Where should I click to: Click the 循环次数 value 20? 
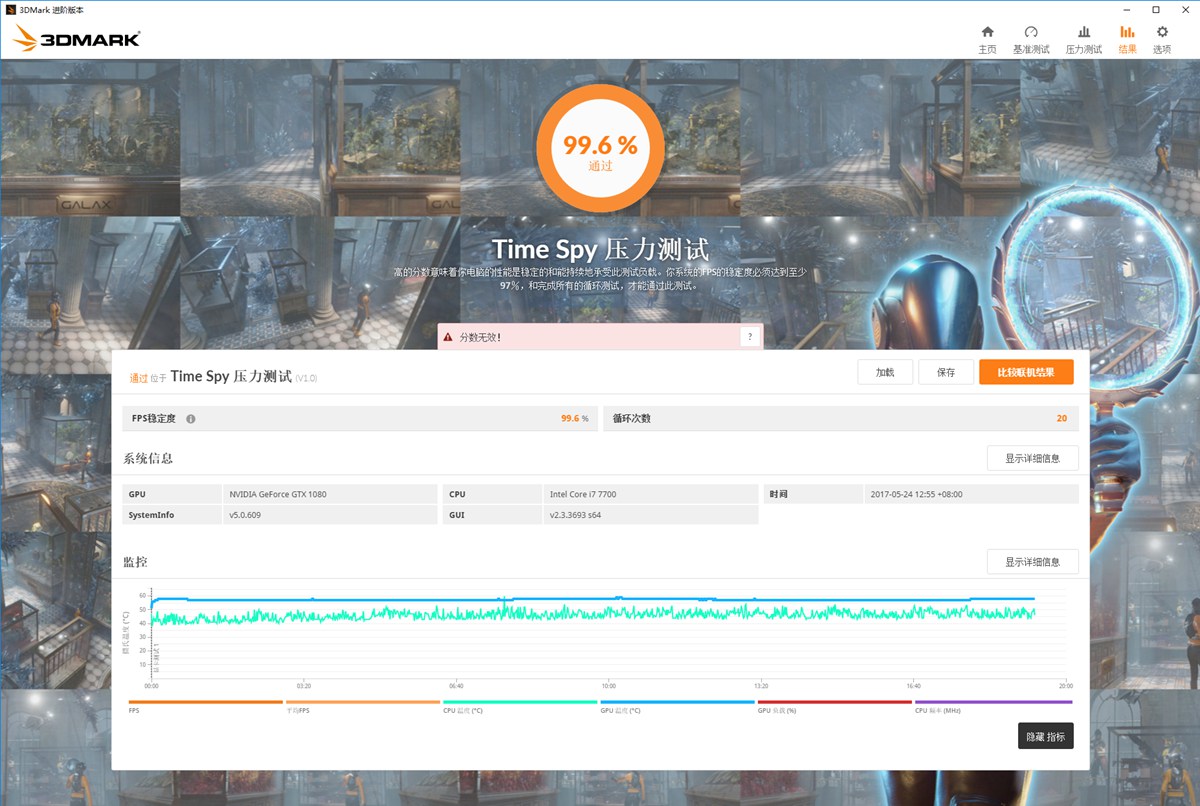pos(1061,418)
